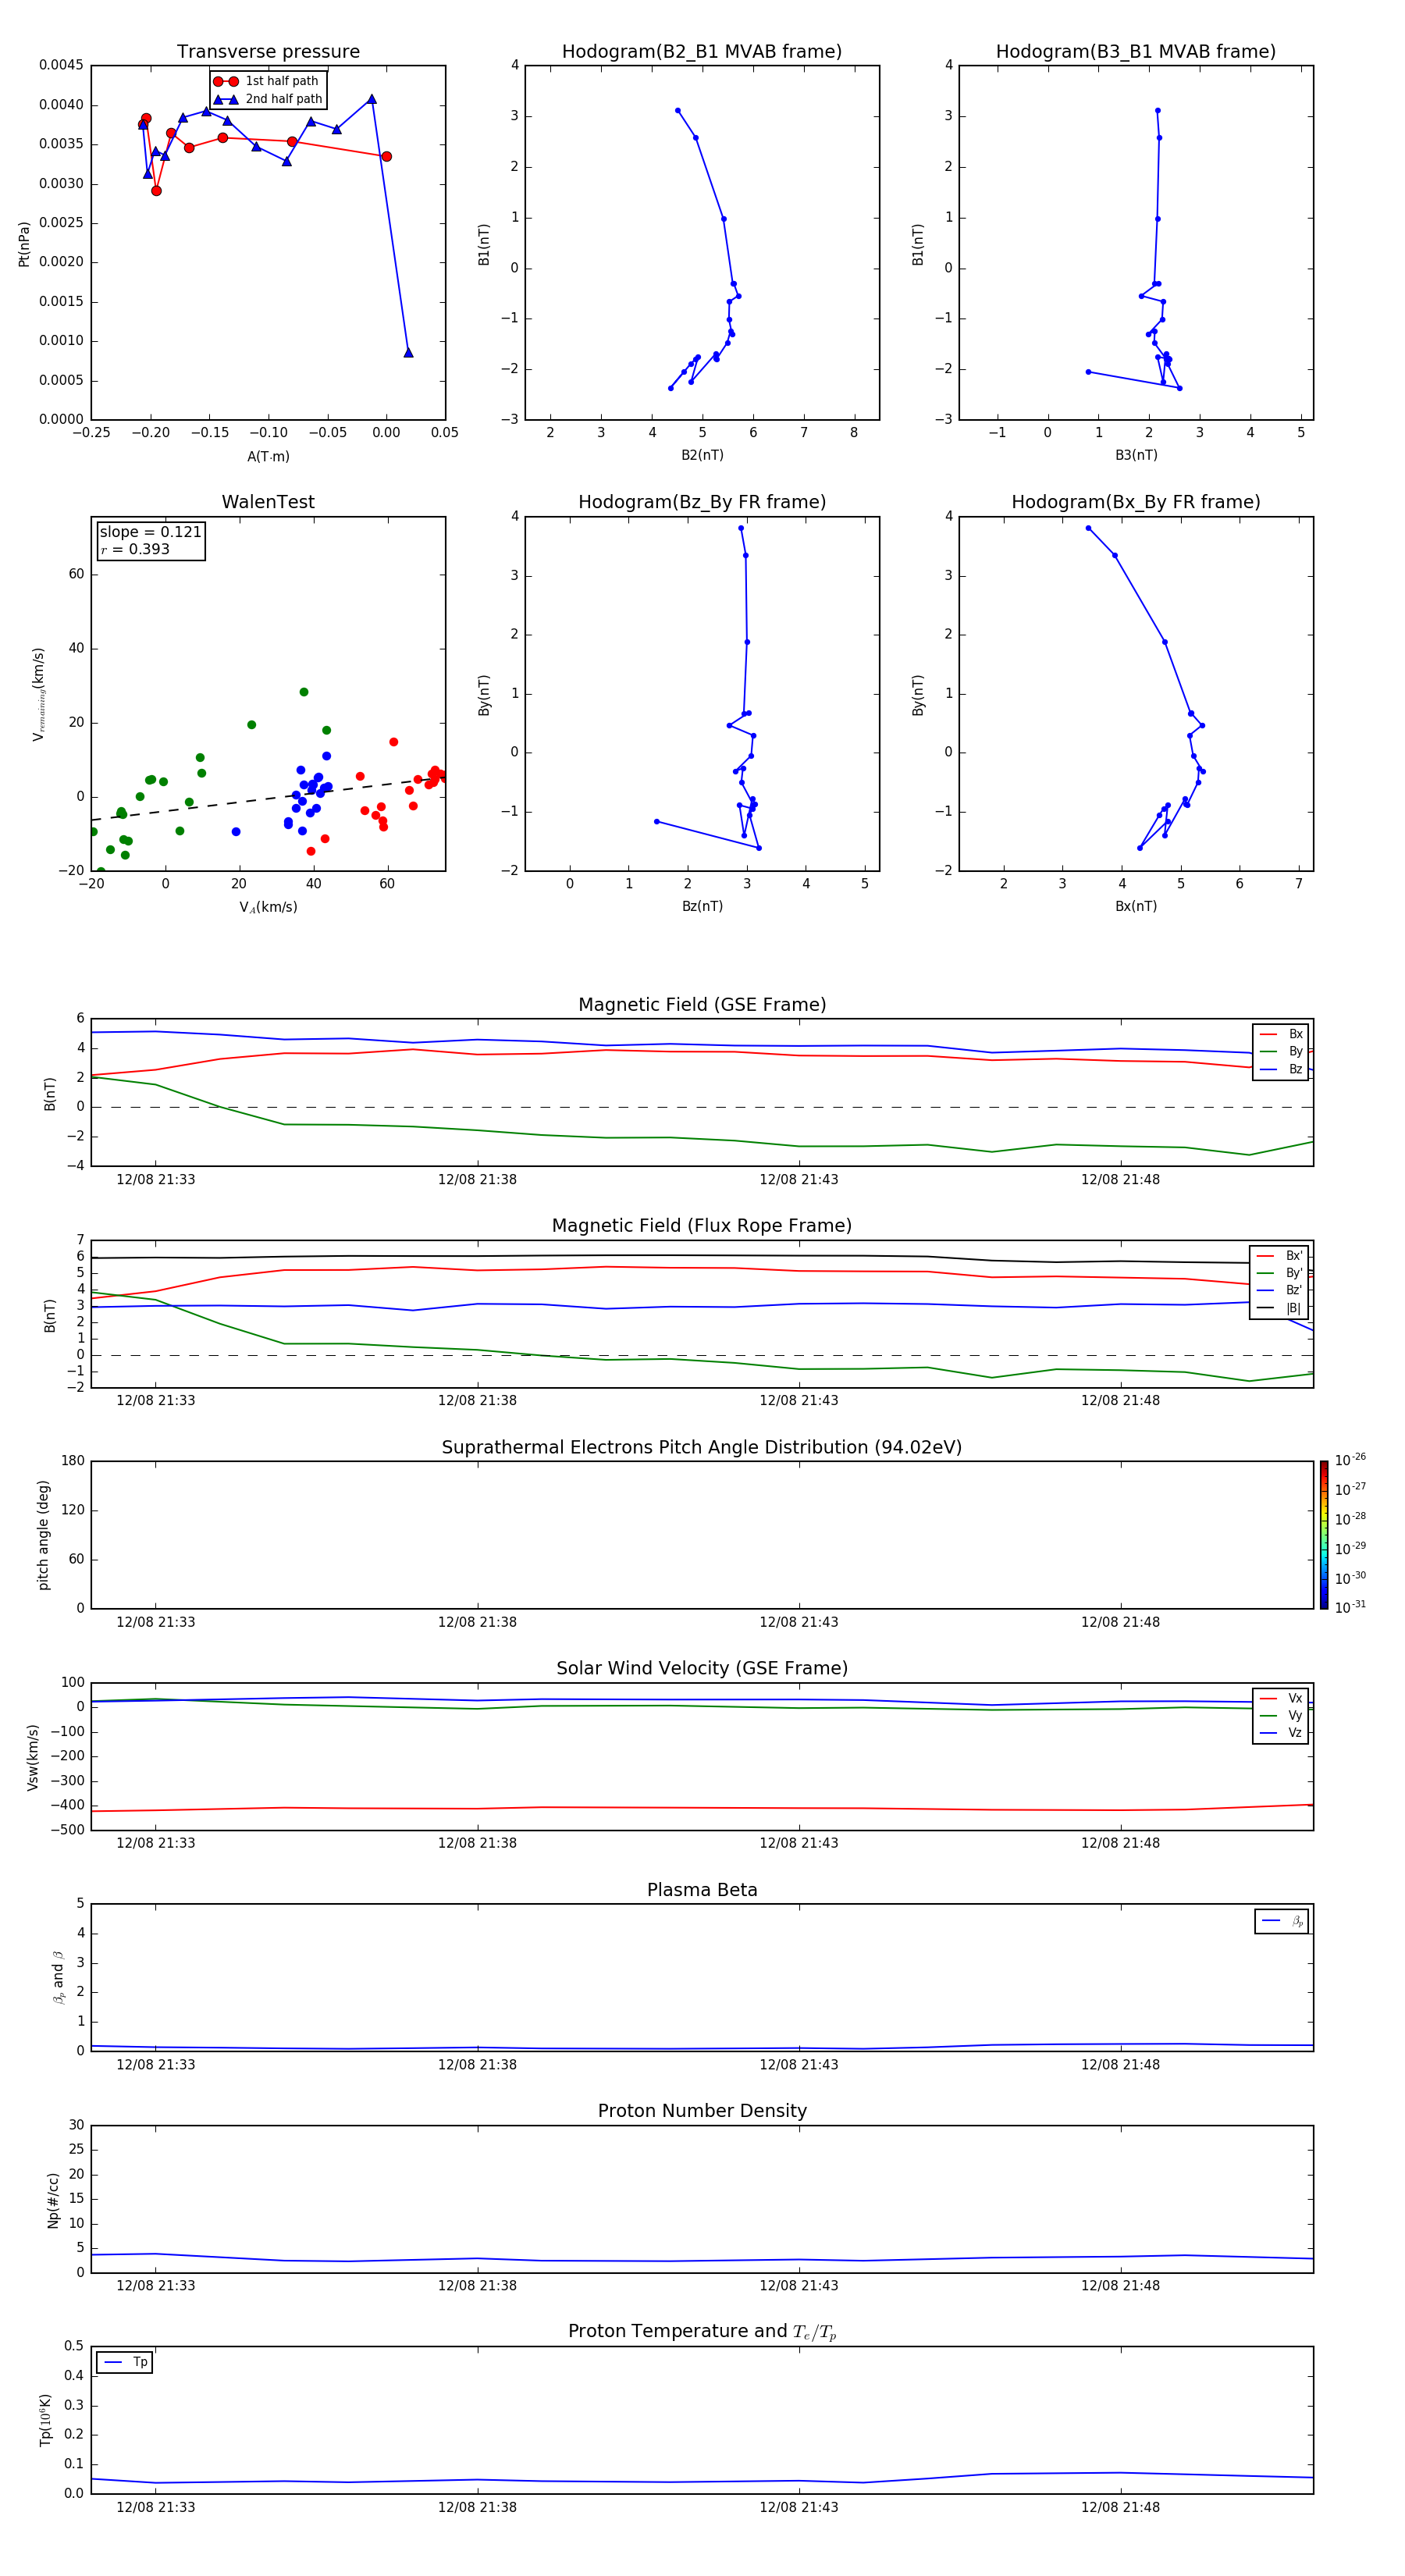Click 'Magnetic Field (Flux Rope Frame)' title
Screen dimensions: 1405x2576
pos(702,1226)
